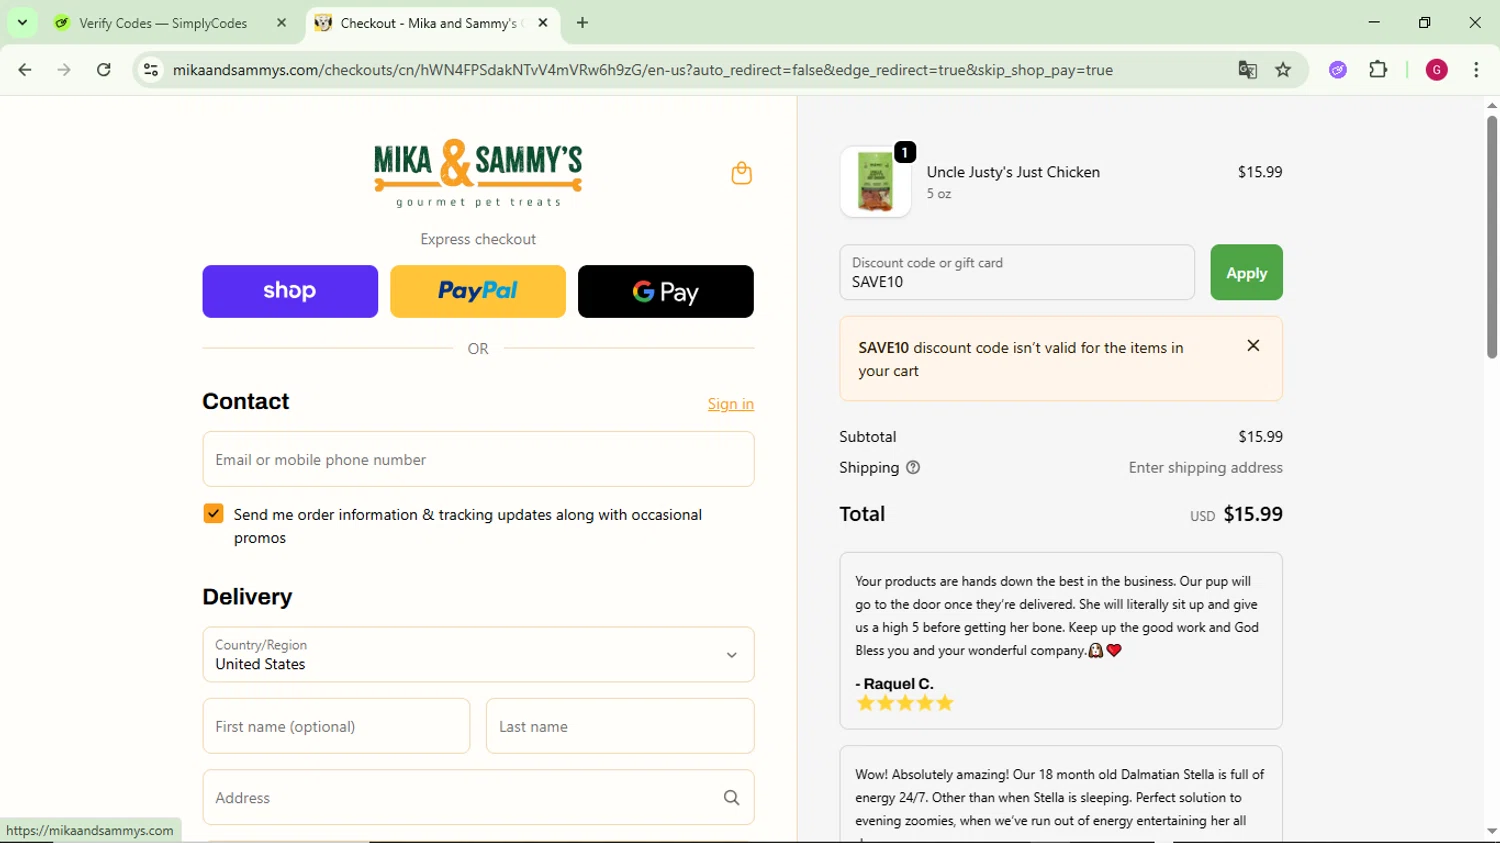Image resolution: width=1500 pixels, height=843 pixels.
Task: Open the extensions puzzle icon
Action: pyautogui.click(x=1379, y=70)
